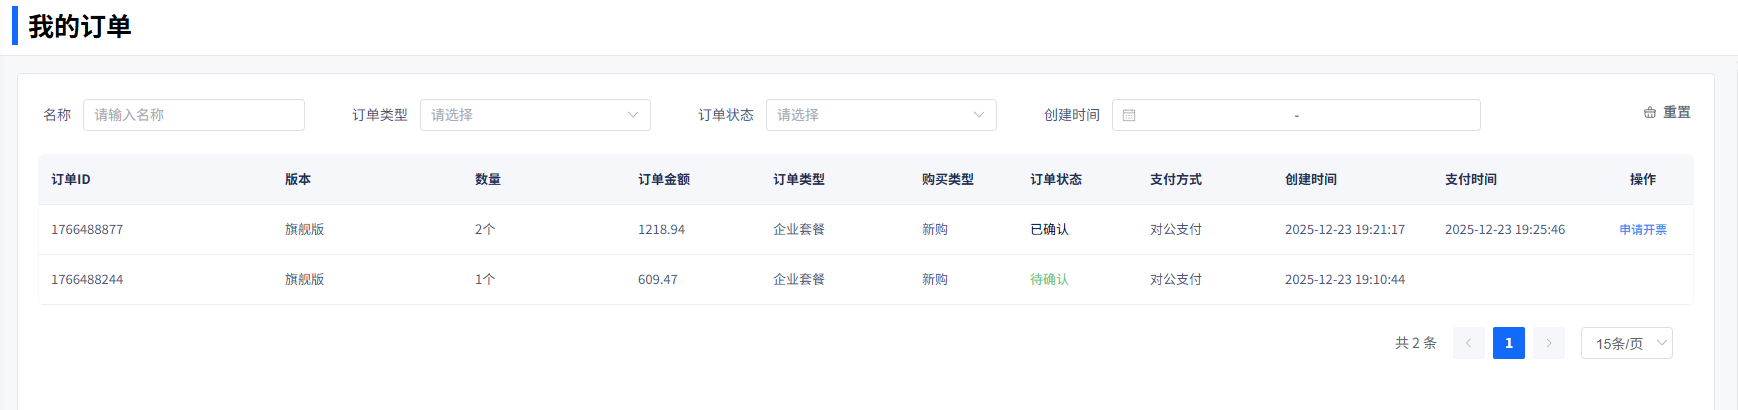Select order ID 1766488244 row
The height and width of the screenshot is (410, 1738).
87,280
